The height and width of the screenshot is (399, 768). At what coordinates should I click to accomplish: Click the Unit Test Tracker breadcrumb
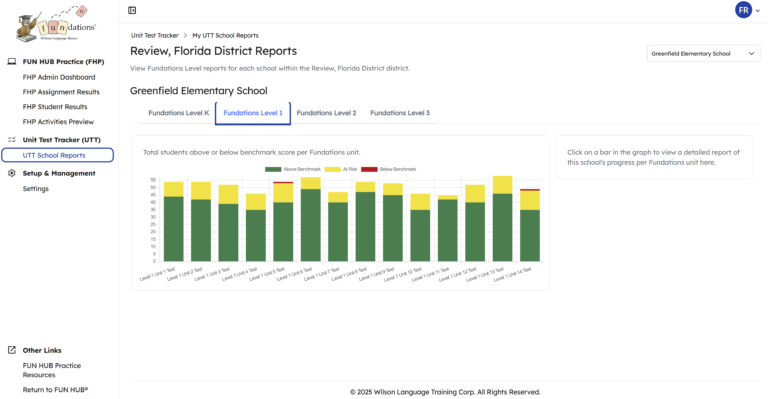155,35
